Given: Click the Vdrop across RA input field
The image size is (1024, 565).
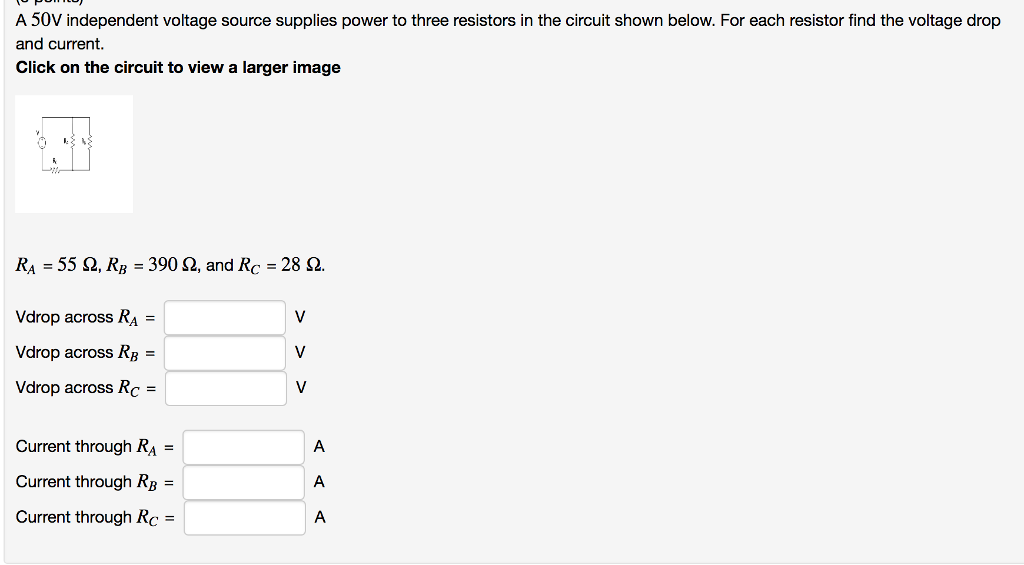Looking at the screenshot, I should click(x=225, y=318).
